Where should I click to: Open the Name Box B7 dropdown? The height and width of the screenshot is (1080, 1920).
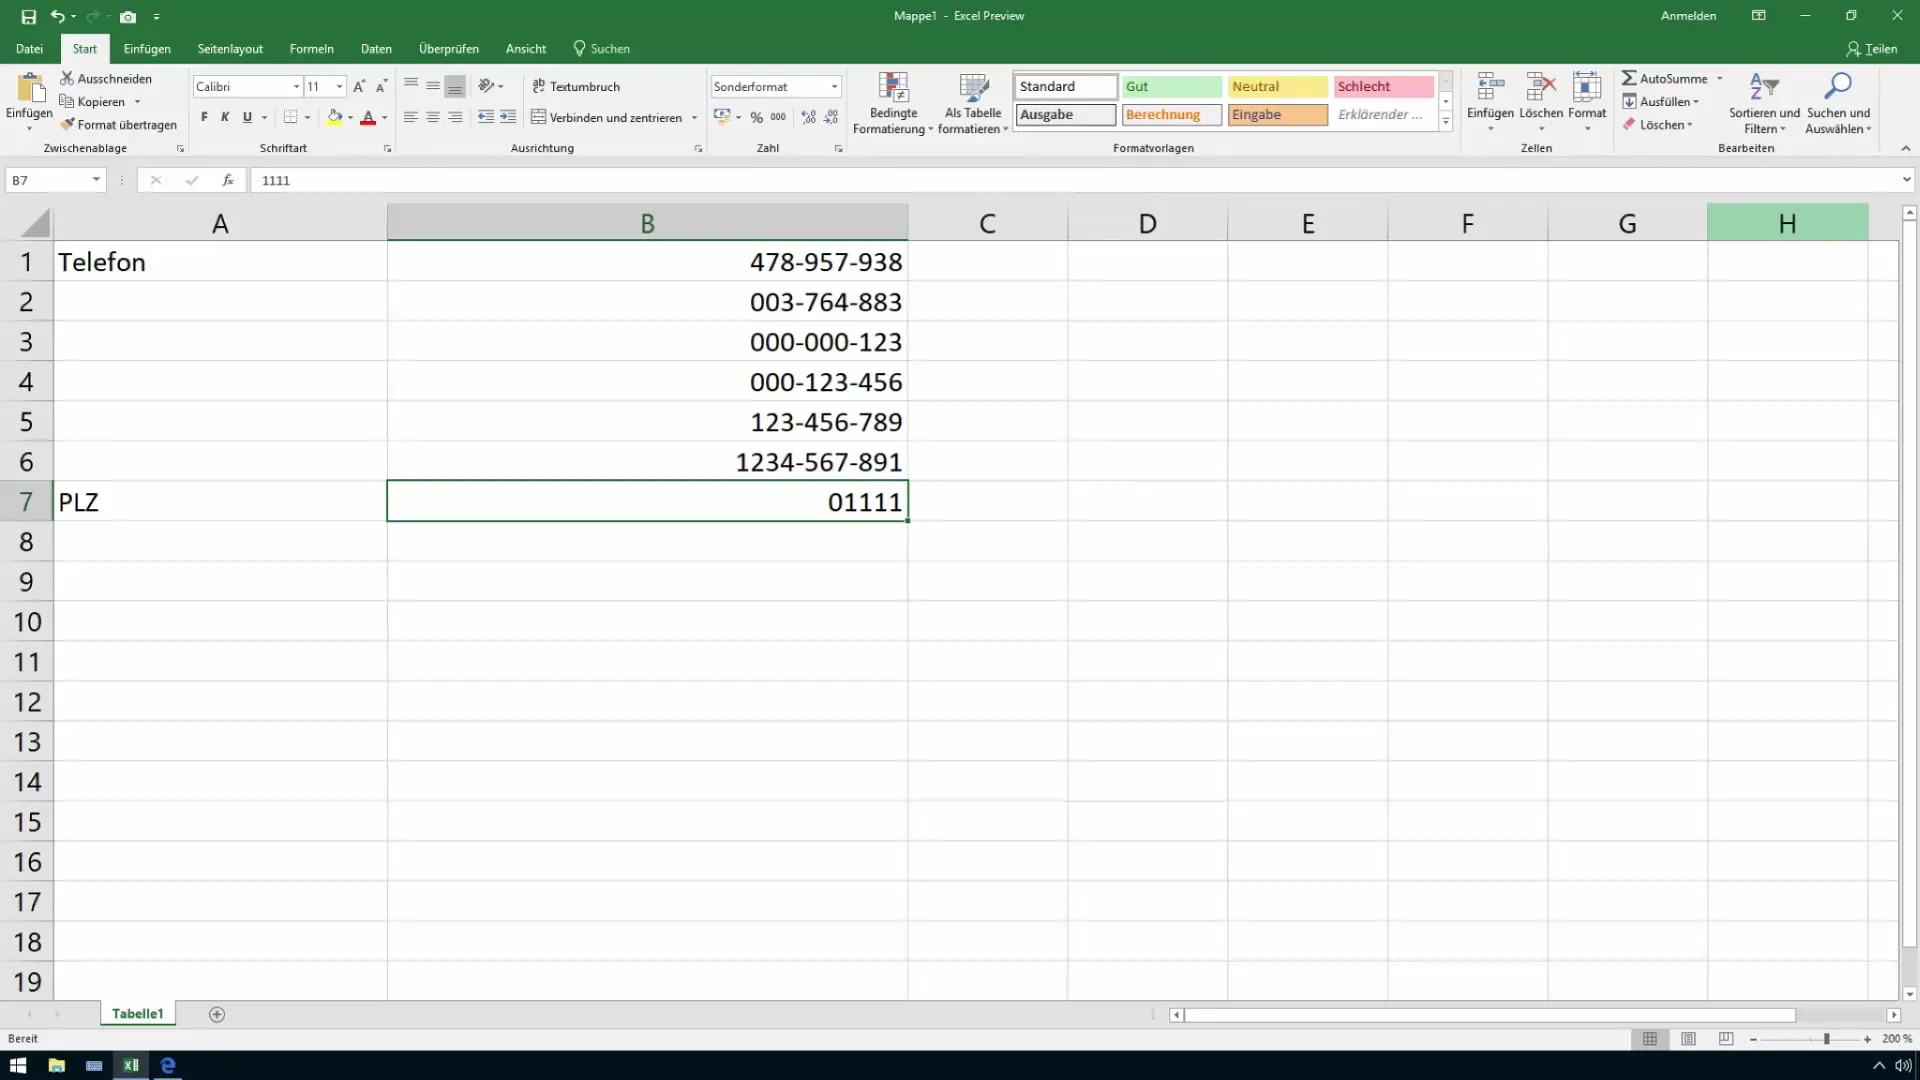click(96, 180)
